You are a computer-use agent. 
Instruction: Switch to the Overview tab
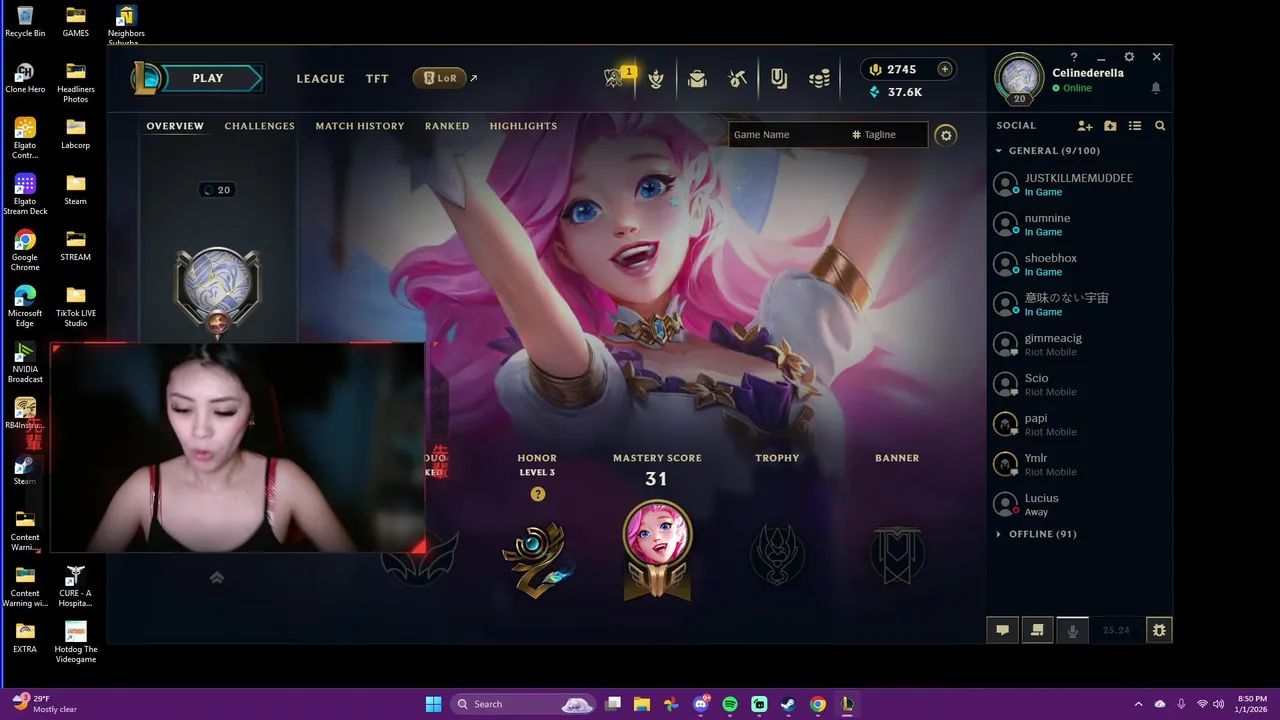tap(175, 126)
